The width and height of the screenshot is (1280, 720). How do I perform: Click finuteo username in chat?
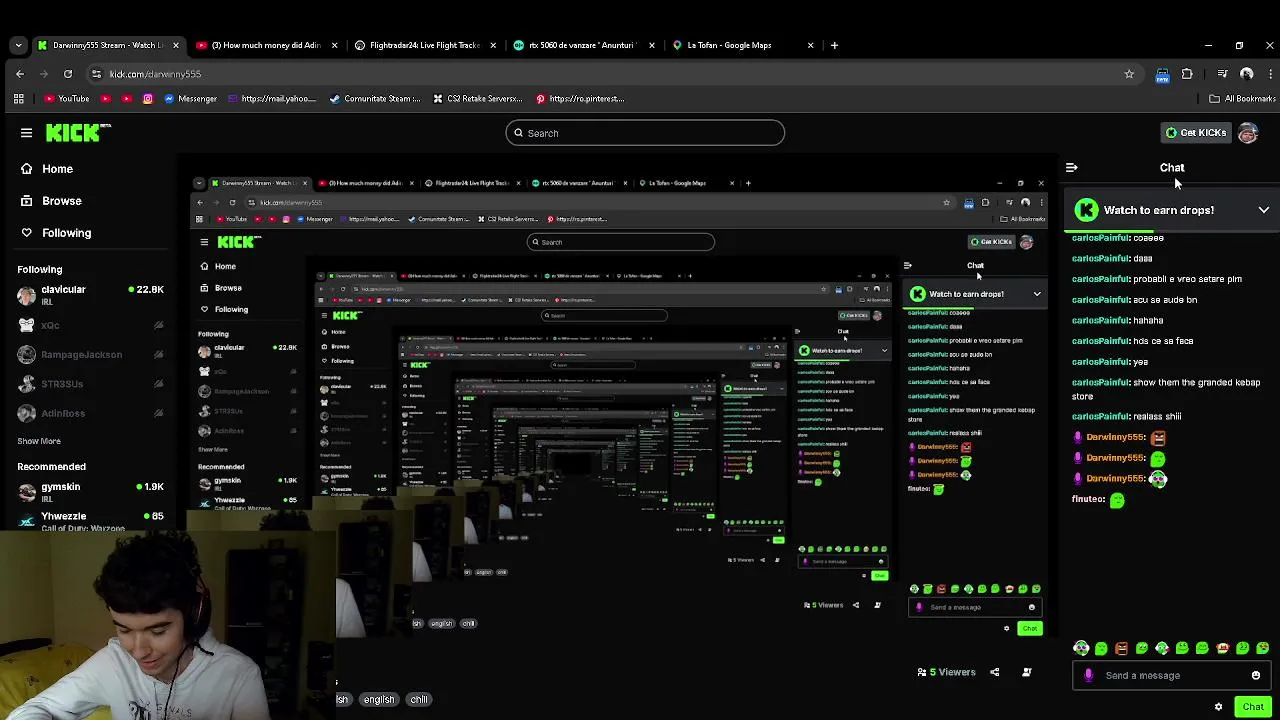(1088, 499)
